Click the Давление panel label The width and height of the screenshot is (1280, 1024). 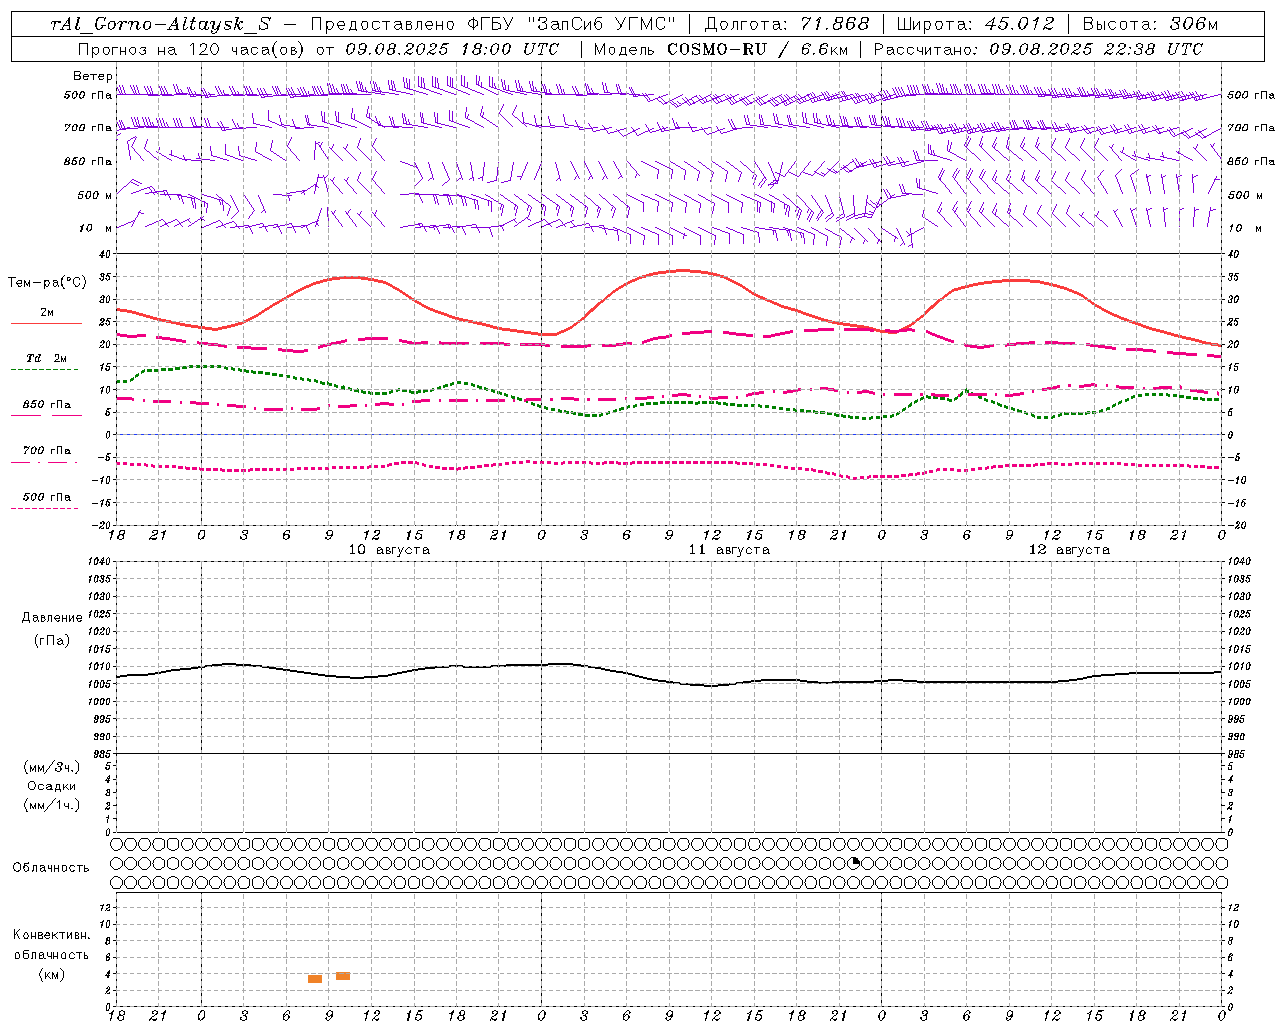tap(52, 618)
